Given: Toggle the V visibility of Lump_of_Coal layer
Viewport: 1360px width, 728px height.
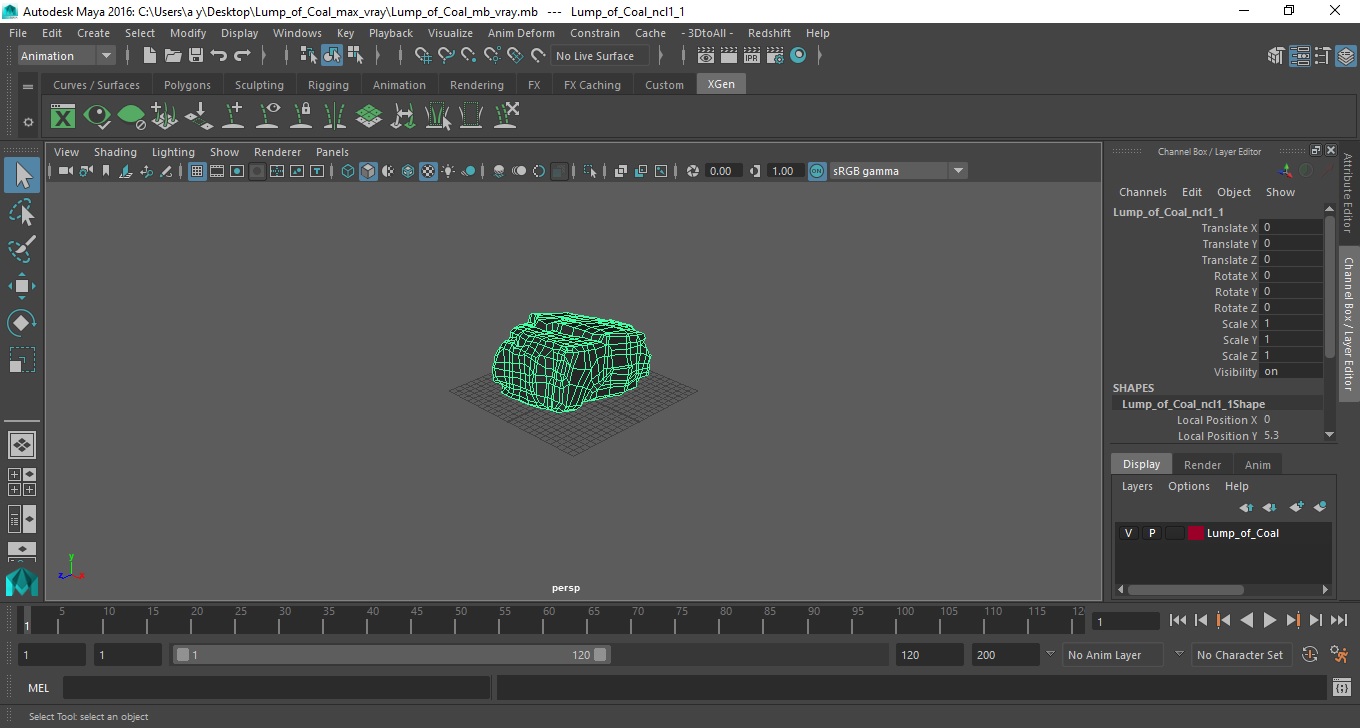Looking at the screenshot, I should tap(1128, 533).
